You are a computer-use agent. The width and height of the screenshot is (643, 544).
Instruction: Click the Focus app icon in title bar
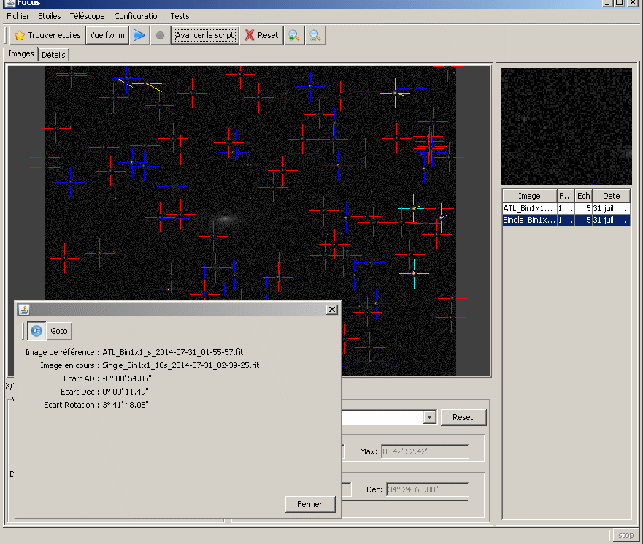coord(10,3)
